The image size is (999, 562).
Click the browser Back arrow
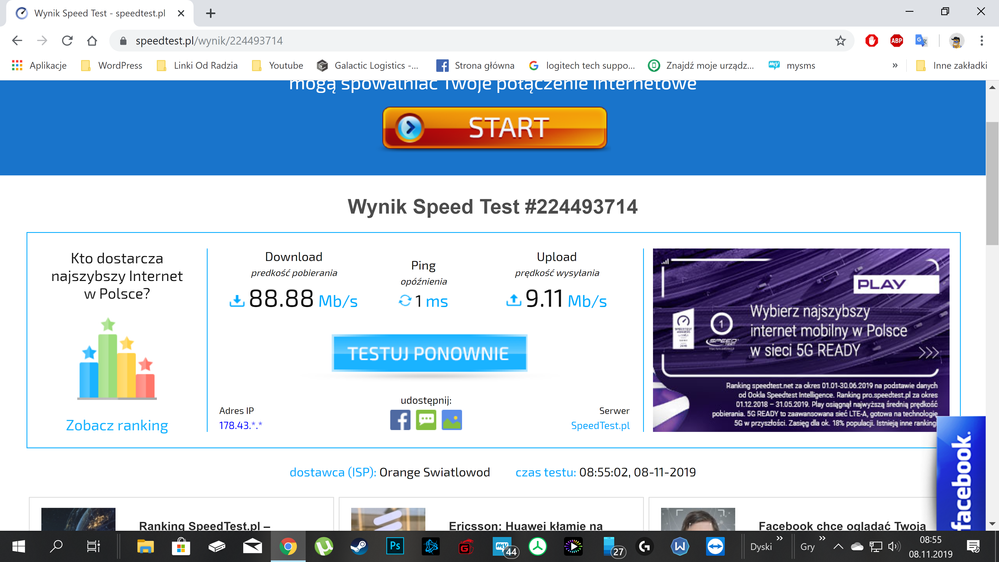coord(17,41)
